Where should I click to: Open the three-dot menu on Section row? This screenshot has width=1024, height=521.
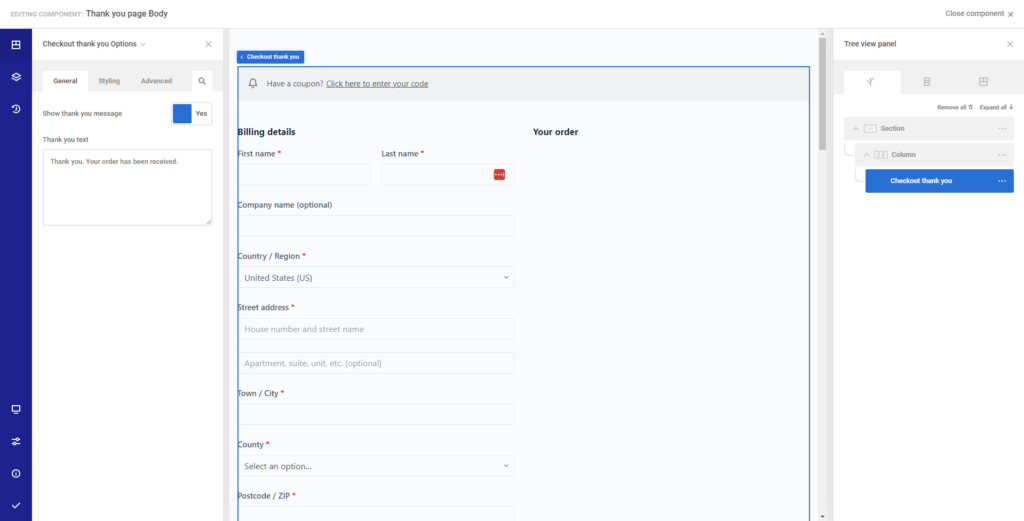1001,129
